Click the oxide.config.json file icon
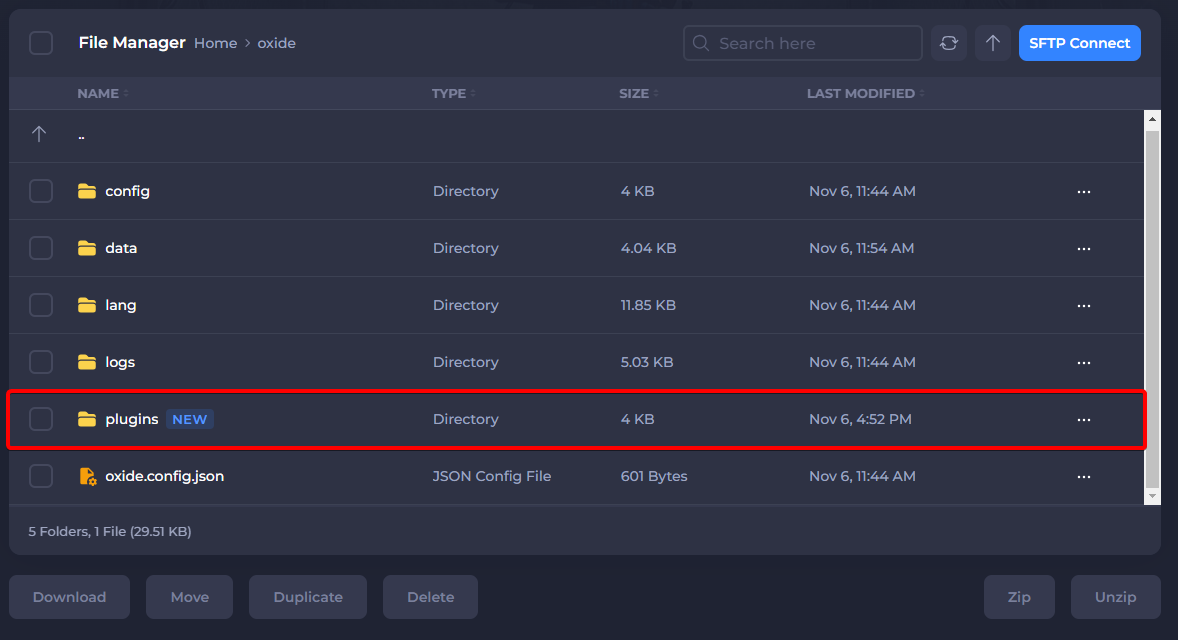Viewport: 1178px width, 640px height. 87,476
